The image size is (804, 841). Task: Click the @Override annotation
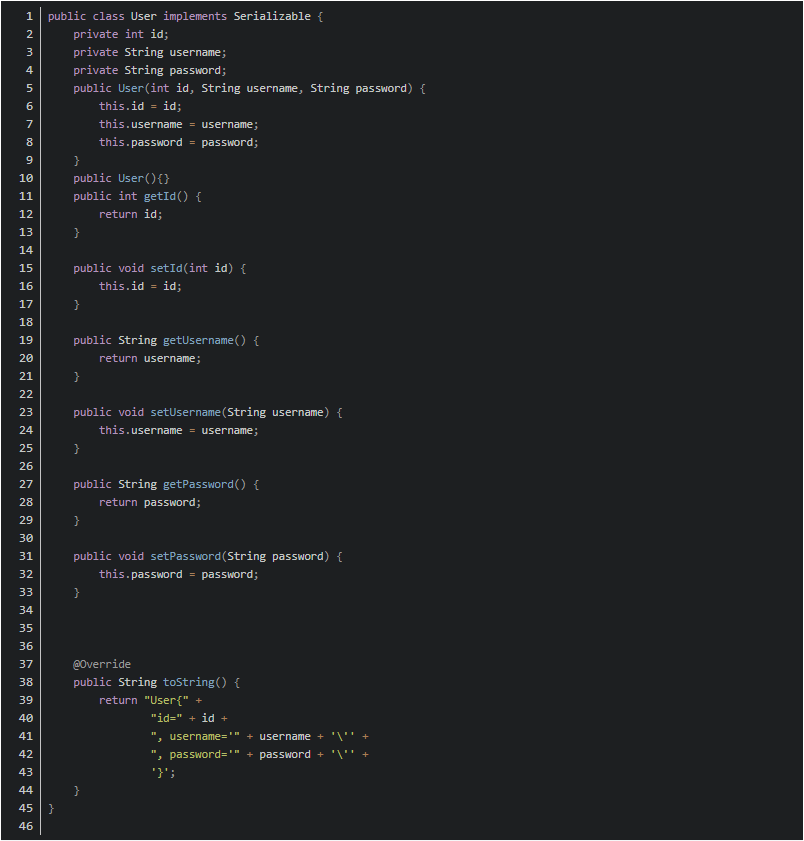pyautogui.click(x=102, y=664)
